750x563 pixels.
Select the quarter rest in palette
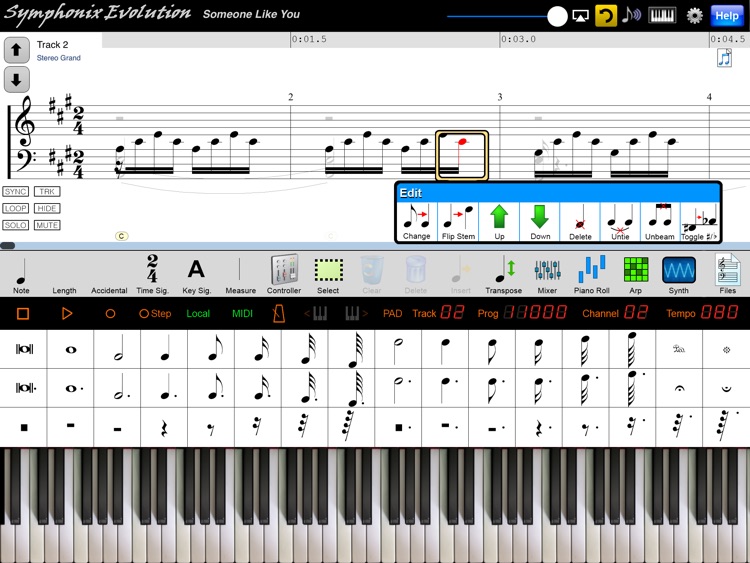(x=164, y=428)
